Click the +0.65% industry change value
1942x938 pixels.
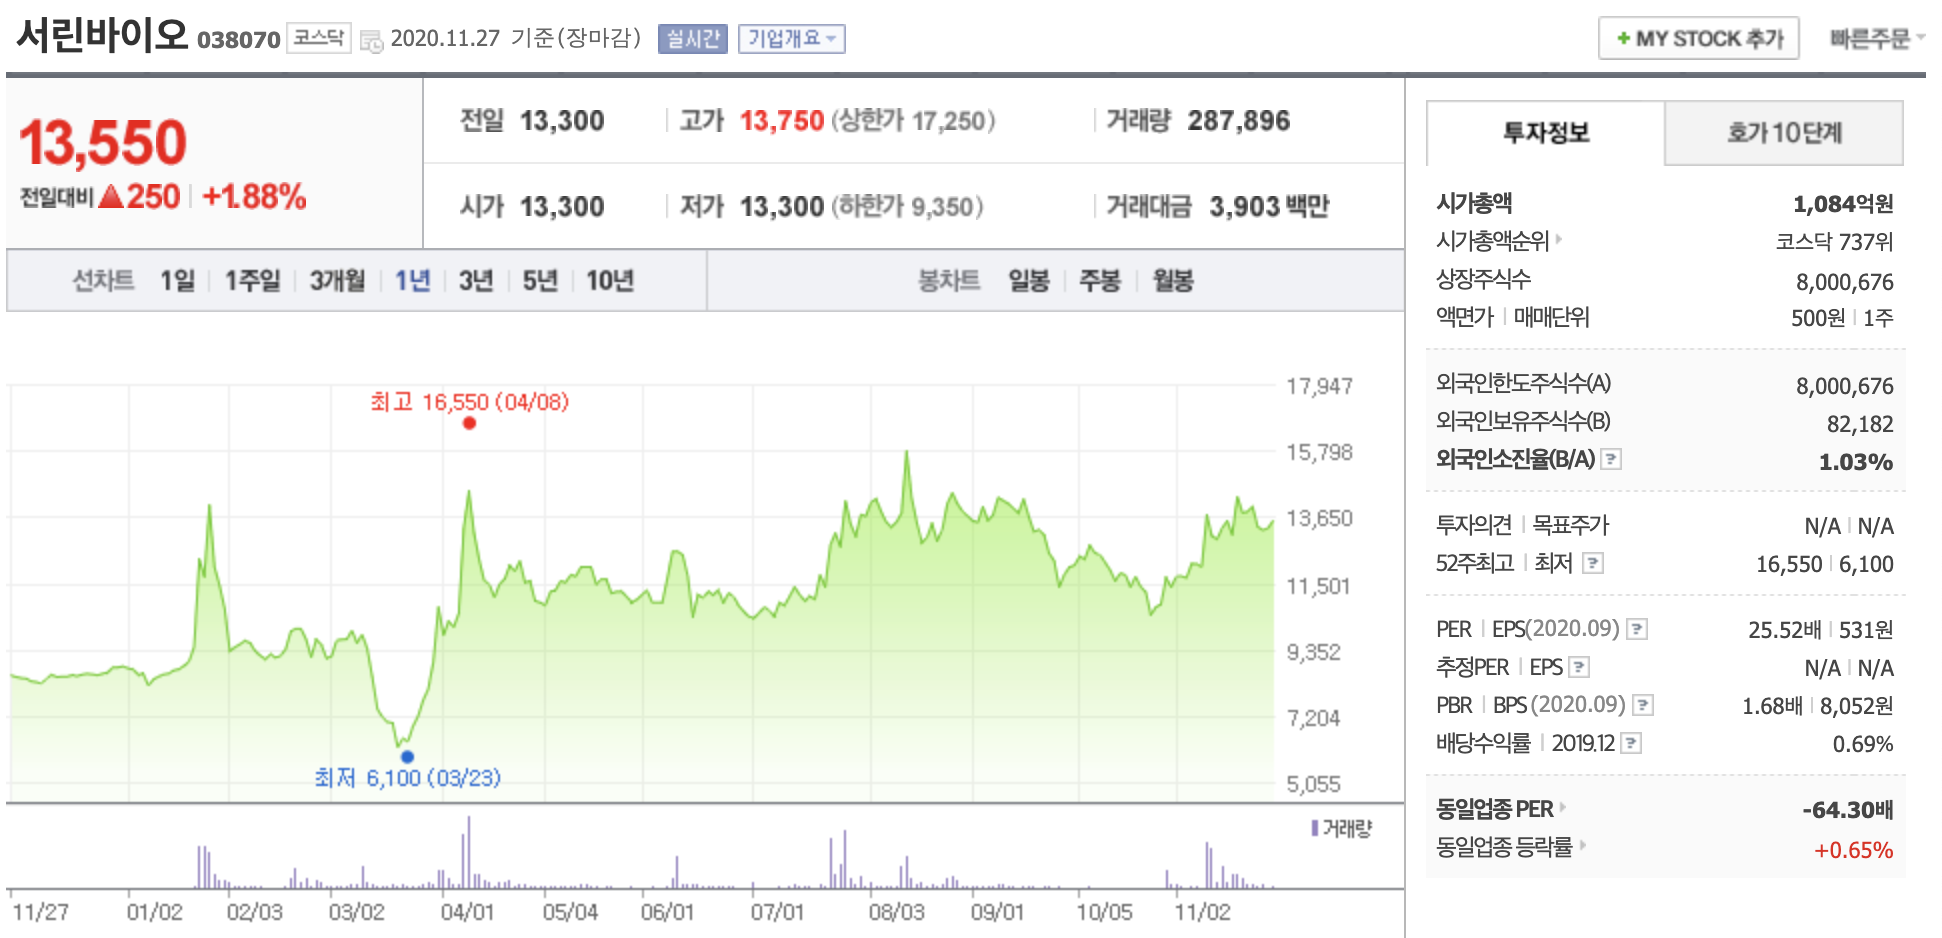(1854, 850)
